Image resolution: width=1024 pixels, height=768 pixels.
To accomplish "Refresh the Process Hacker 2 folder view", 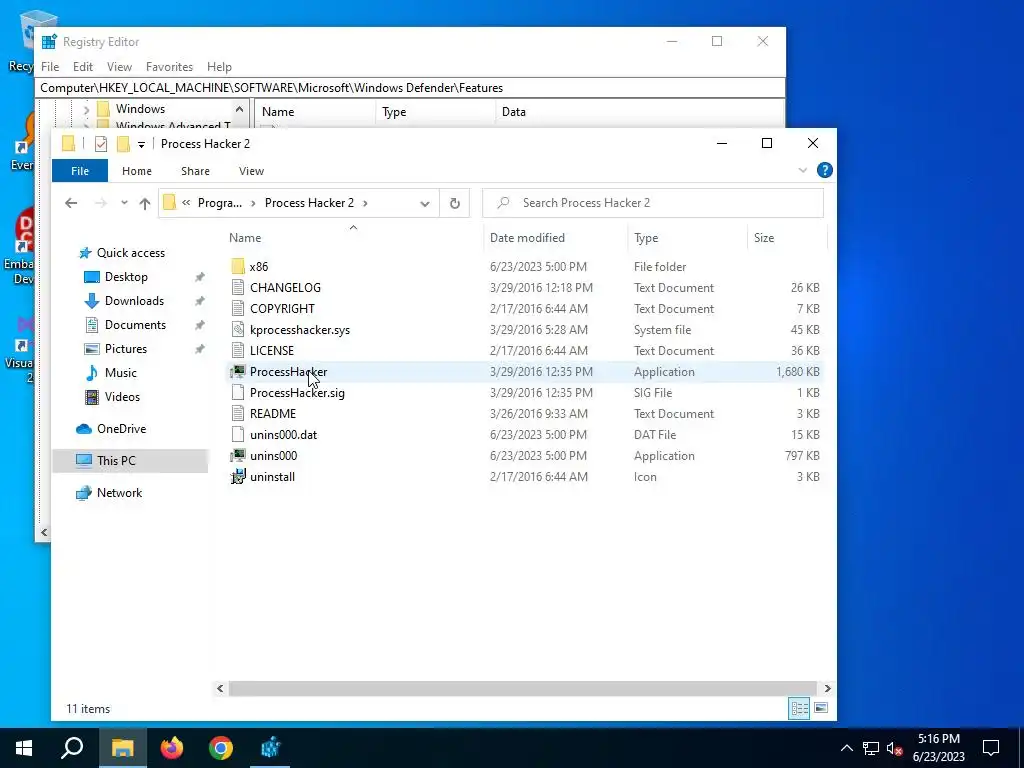I will click(455, 203).
